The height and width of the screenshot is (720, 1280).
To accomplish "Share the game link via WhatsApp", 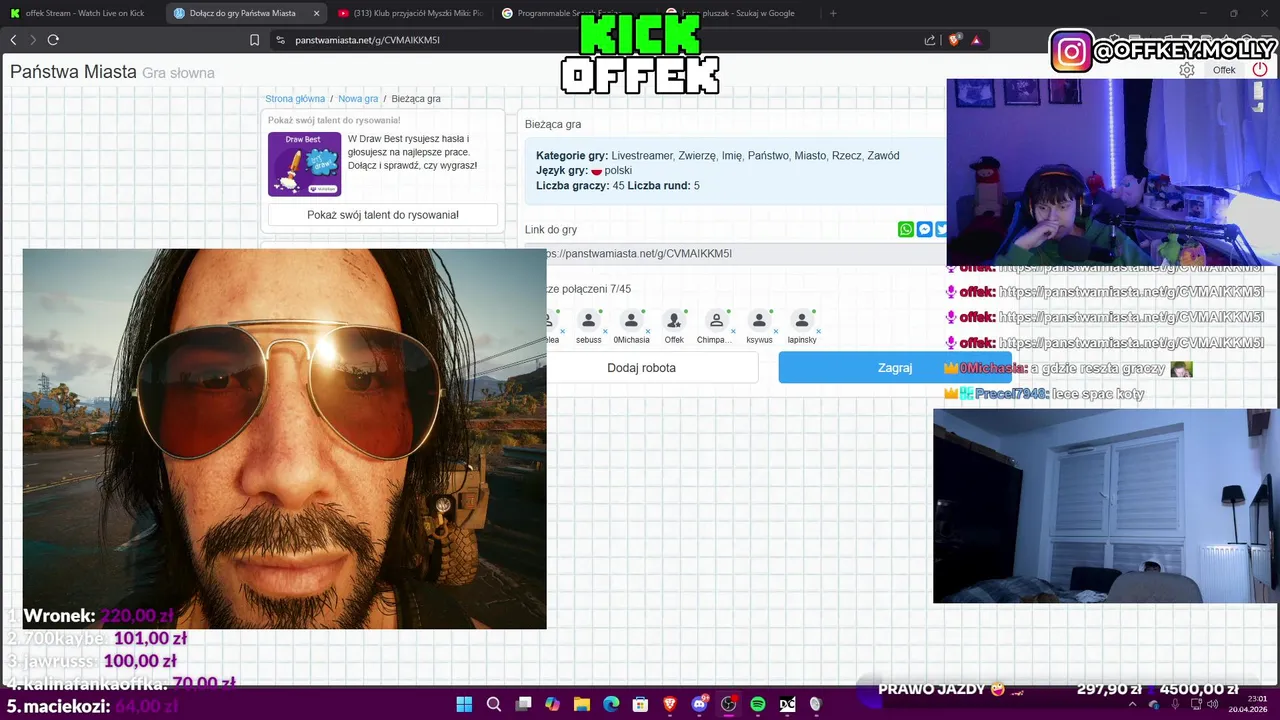I will (906, 229).
